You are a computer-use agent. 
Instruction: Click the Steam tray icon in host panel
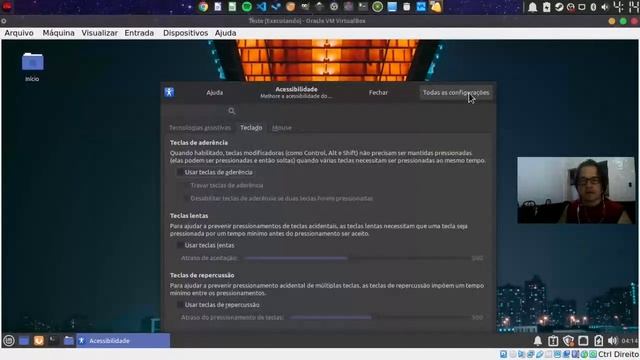pos(559,7)
